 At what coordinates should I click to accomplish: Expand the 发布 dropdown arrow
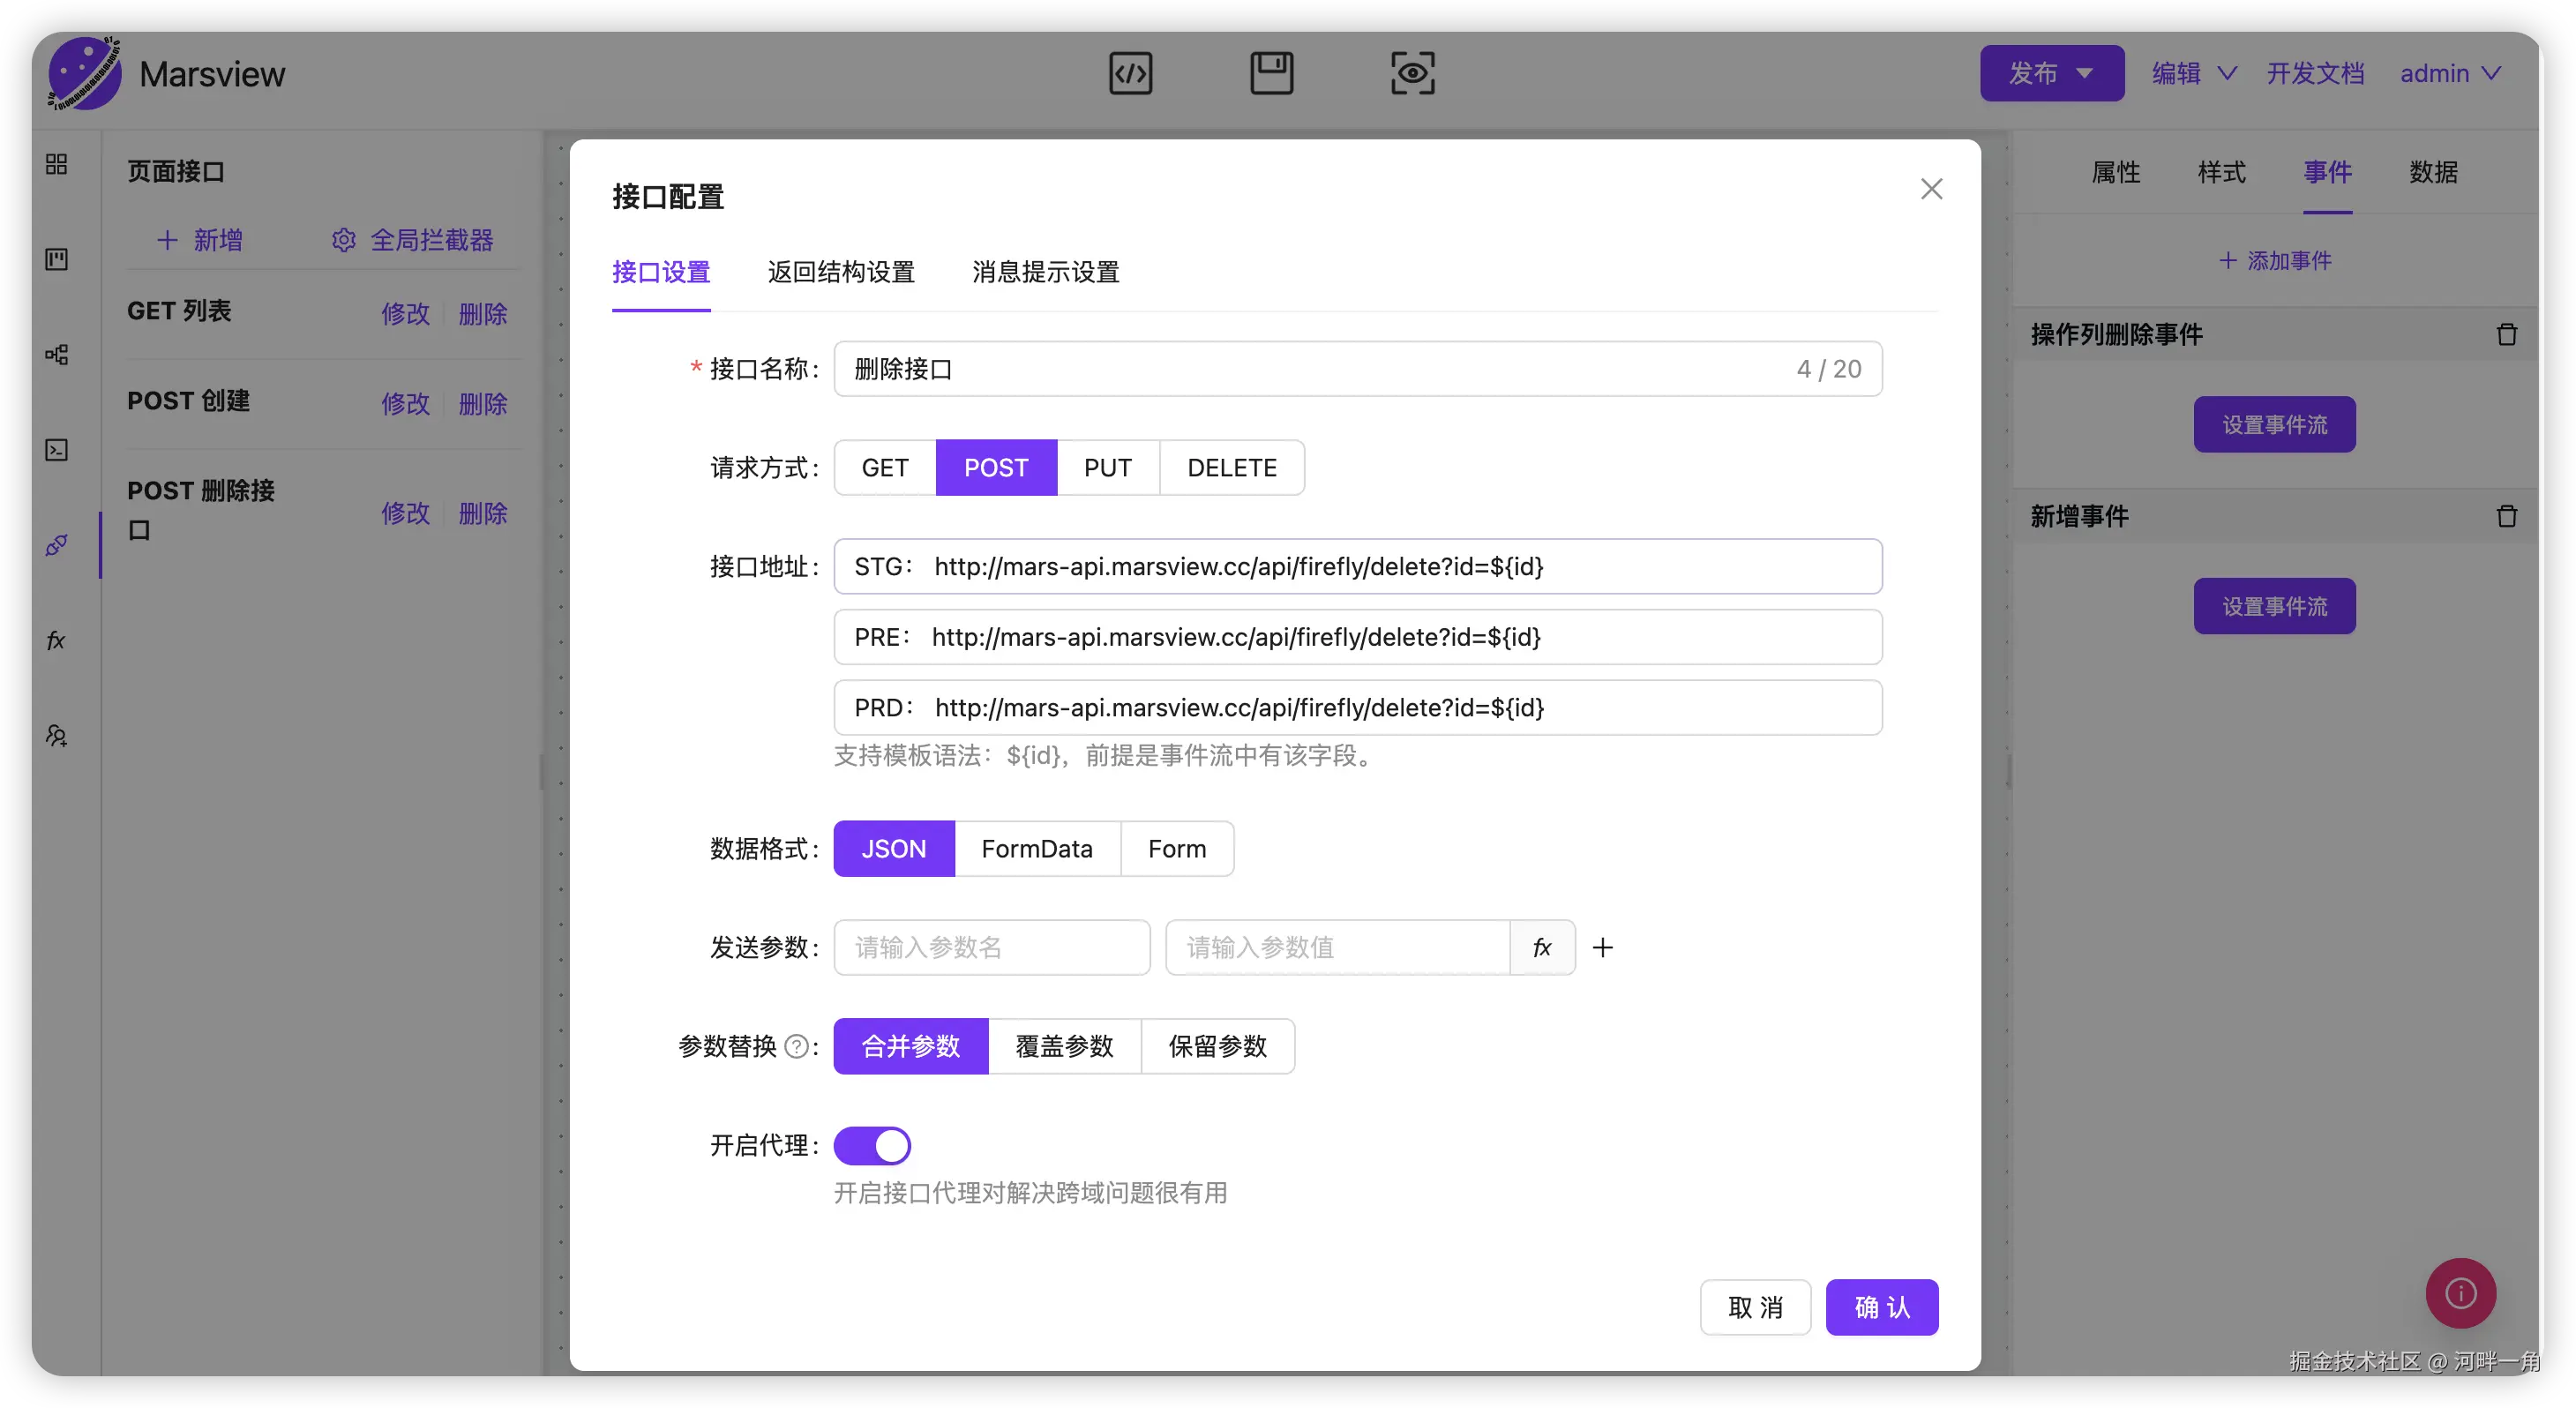coord(2085,74)
